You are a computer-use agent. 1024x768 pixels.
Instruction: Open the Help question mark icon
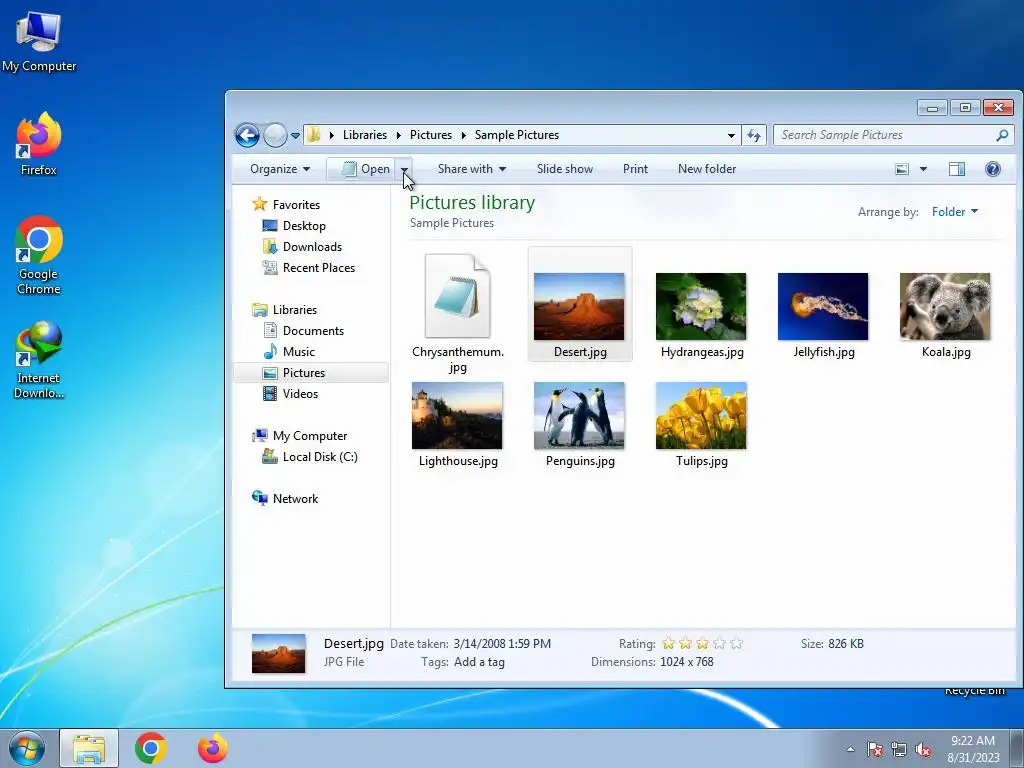(993, 169)
